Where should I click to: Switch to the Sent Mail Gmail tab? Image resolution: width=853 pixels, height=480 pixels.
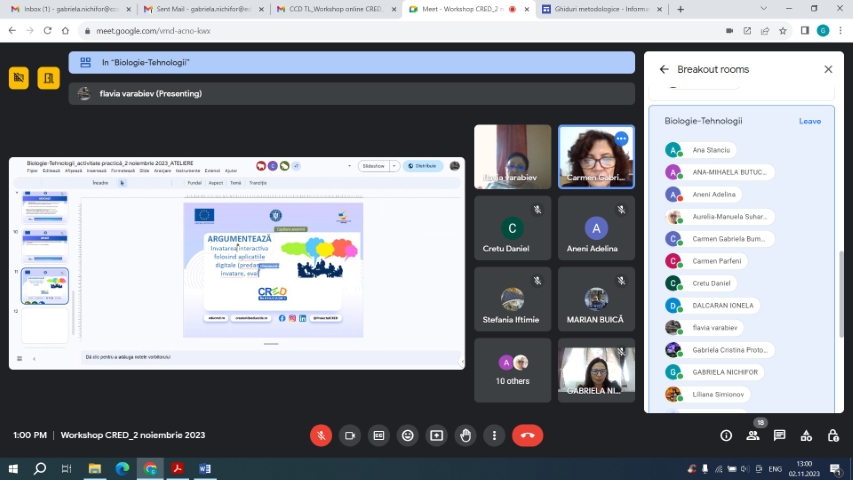click(x=205, y=9)
